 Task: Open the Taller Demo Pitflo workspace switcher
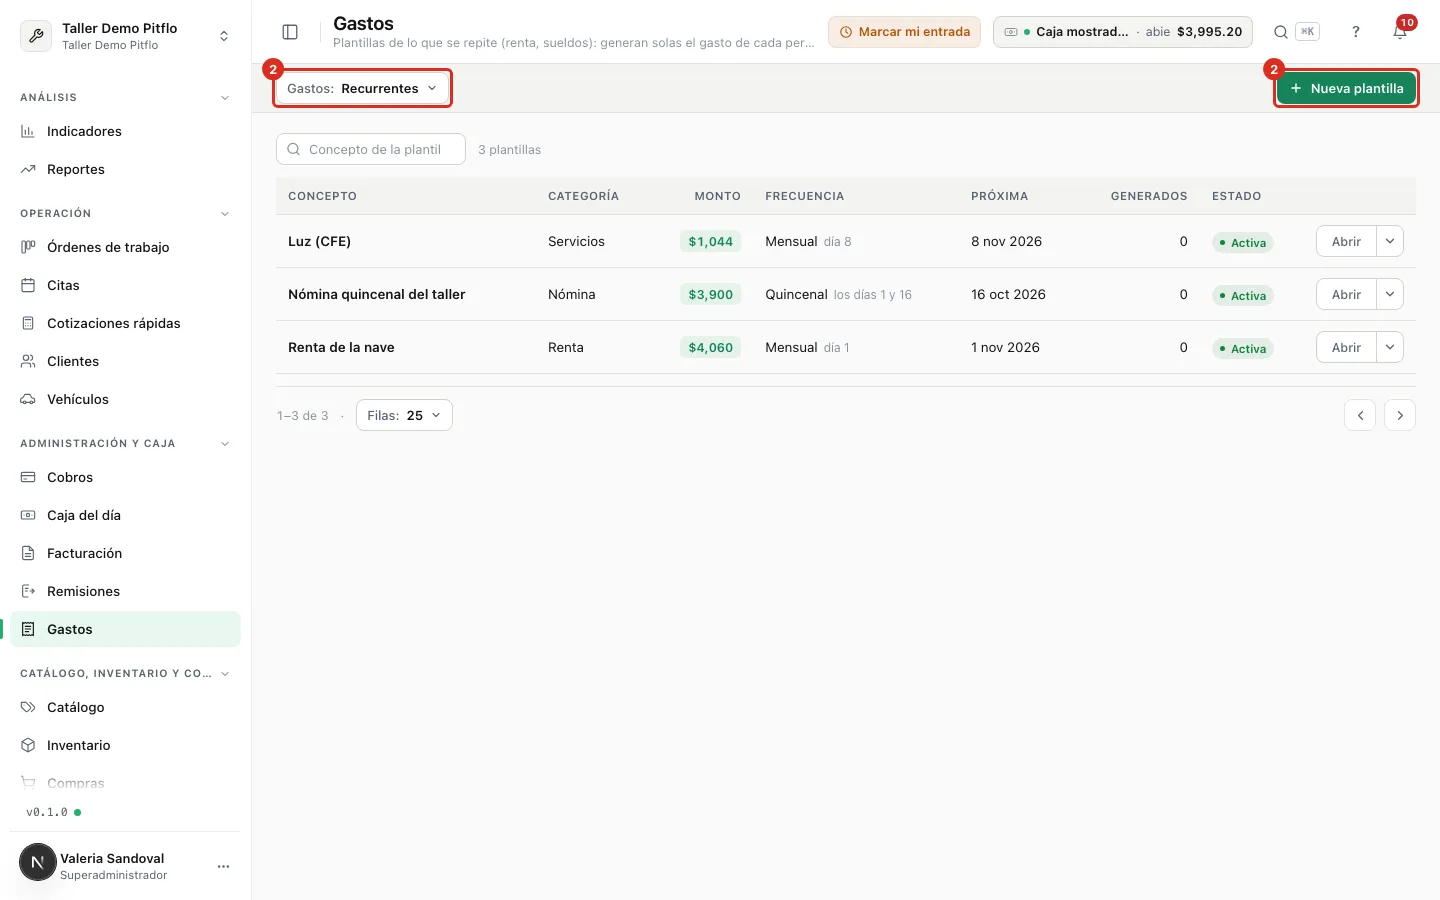(x=126, y=36)
